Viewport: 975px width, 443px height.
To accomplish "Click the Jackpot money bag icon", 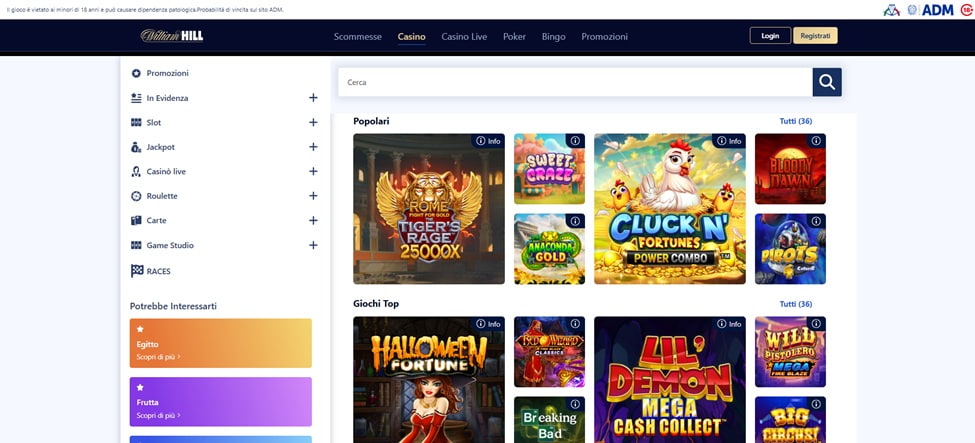I will click(136, 147).
